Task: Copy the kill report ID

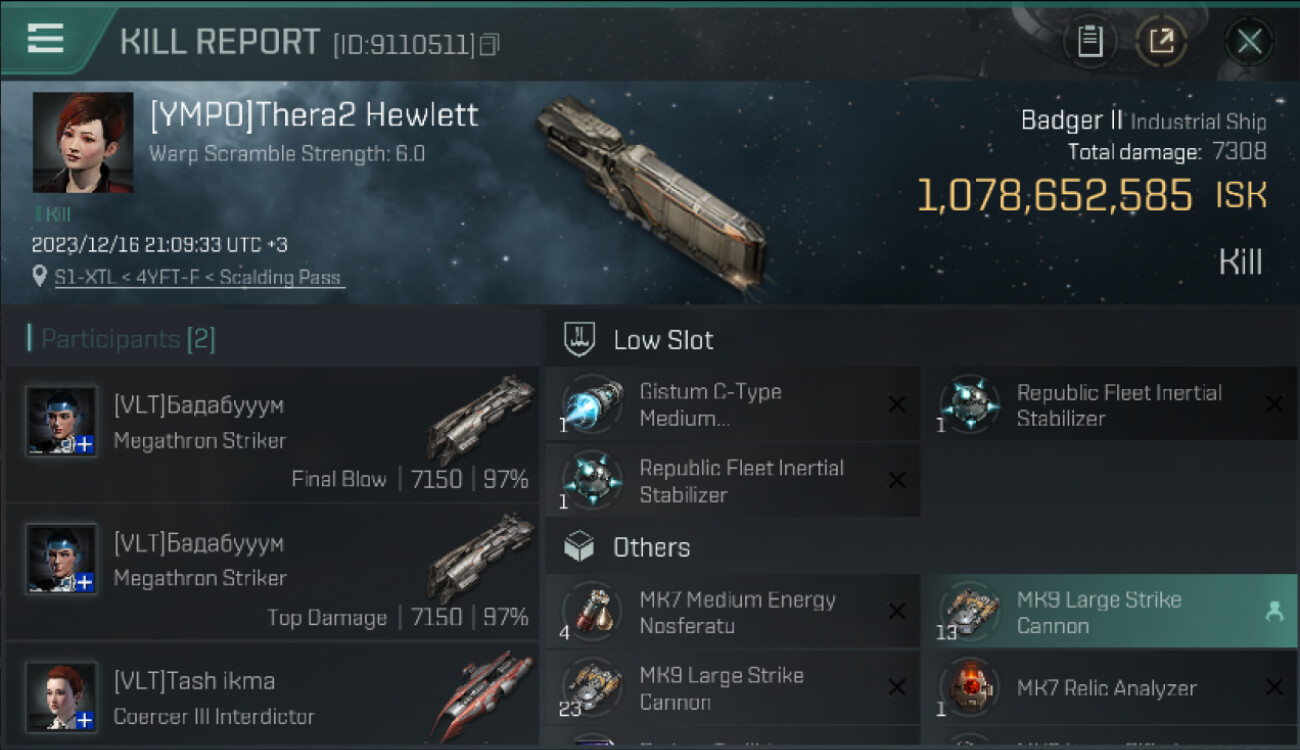Action: [x=489, y=44]
